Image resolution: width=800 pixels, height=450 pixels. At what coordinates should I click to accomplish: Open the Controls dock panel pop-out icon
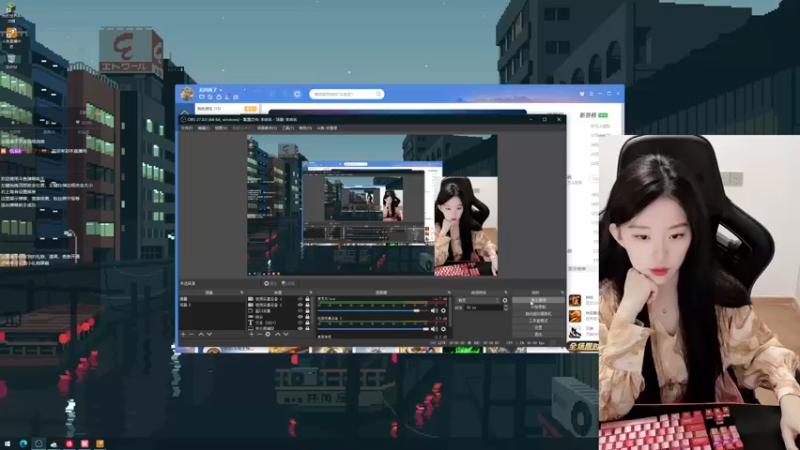[562, 293]
